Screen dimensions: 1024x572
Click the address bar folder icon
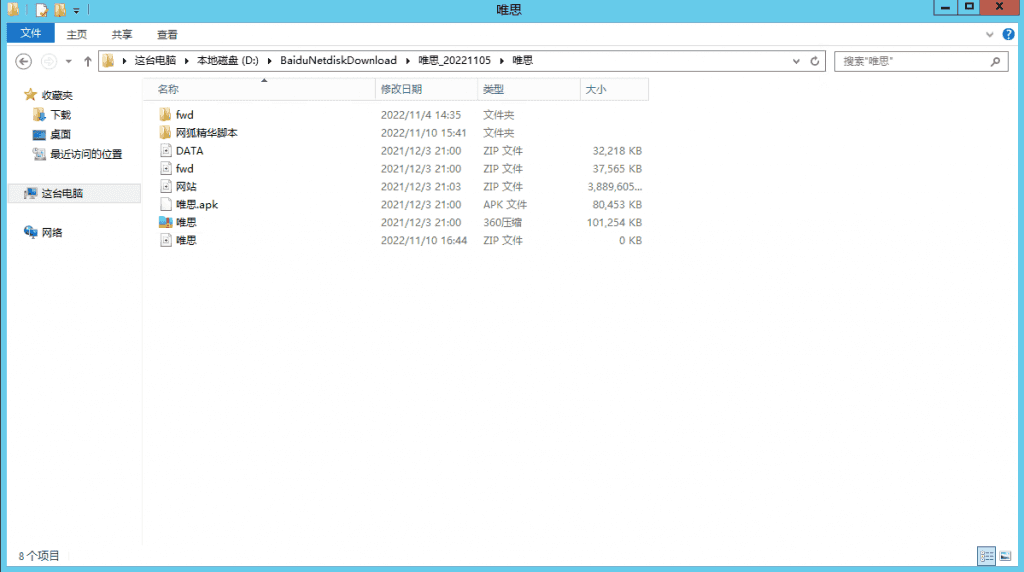(108, 61)
